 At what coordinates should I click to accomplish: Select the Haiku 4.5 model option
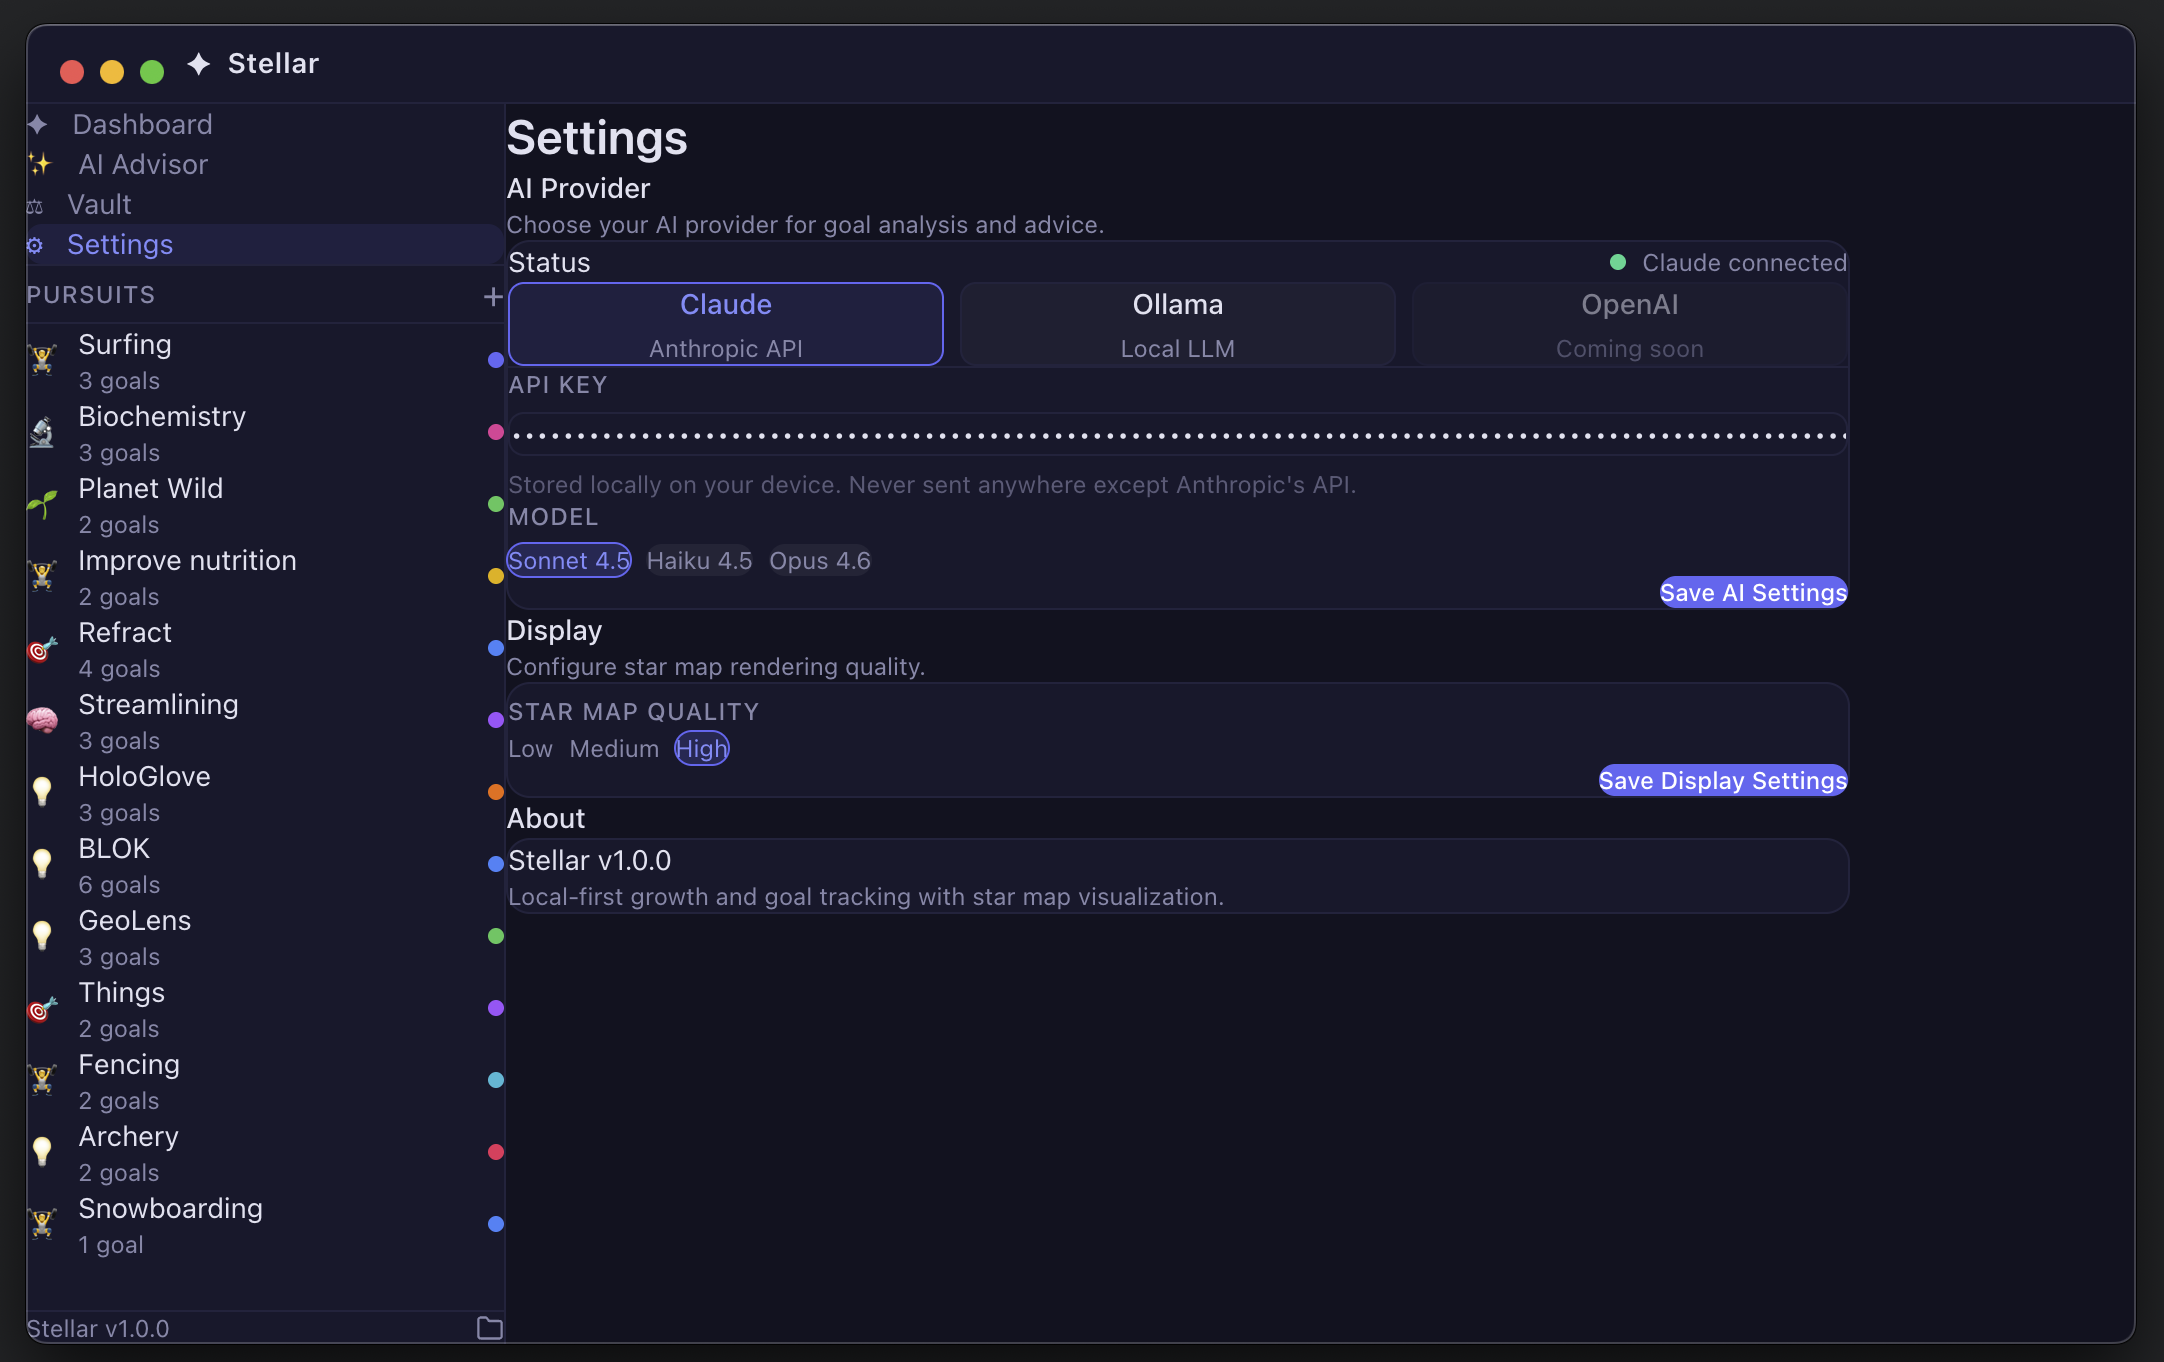tap(699, 561)
